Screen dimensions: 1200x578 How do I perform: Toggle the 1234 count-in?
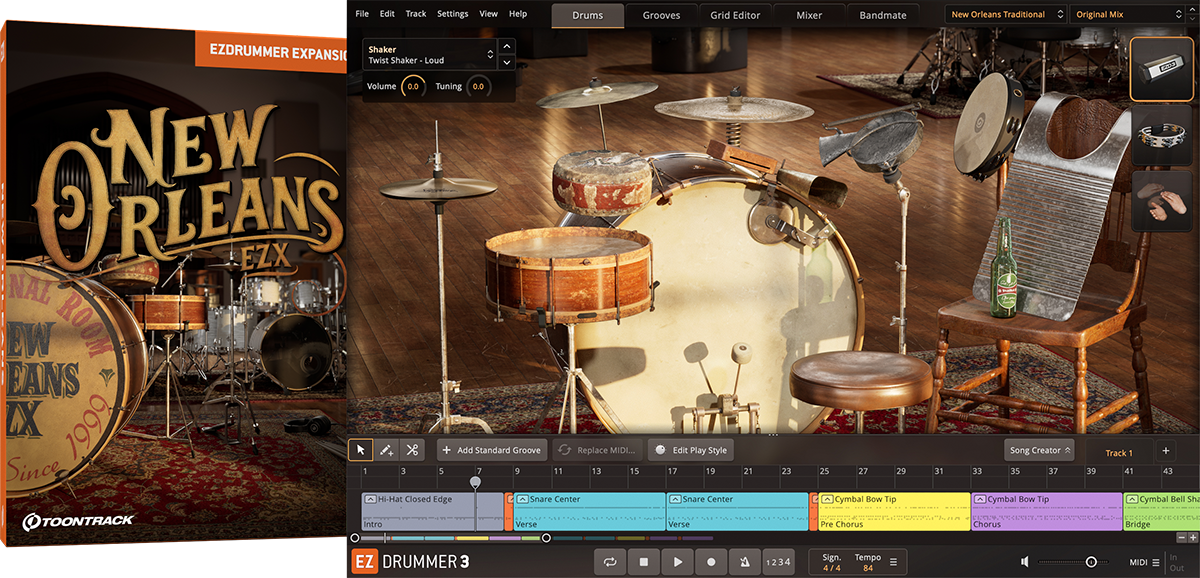(777, 562)
